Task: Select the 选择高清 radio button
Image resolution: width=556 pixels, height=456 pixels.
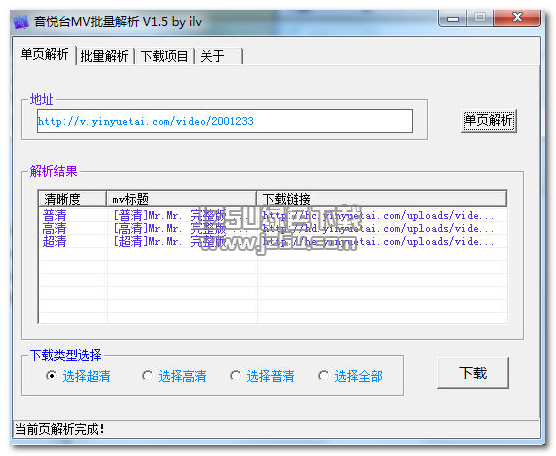Action: click(174, 376)
